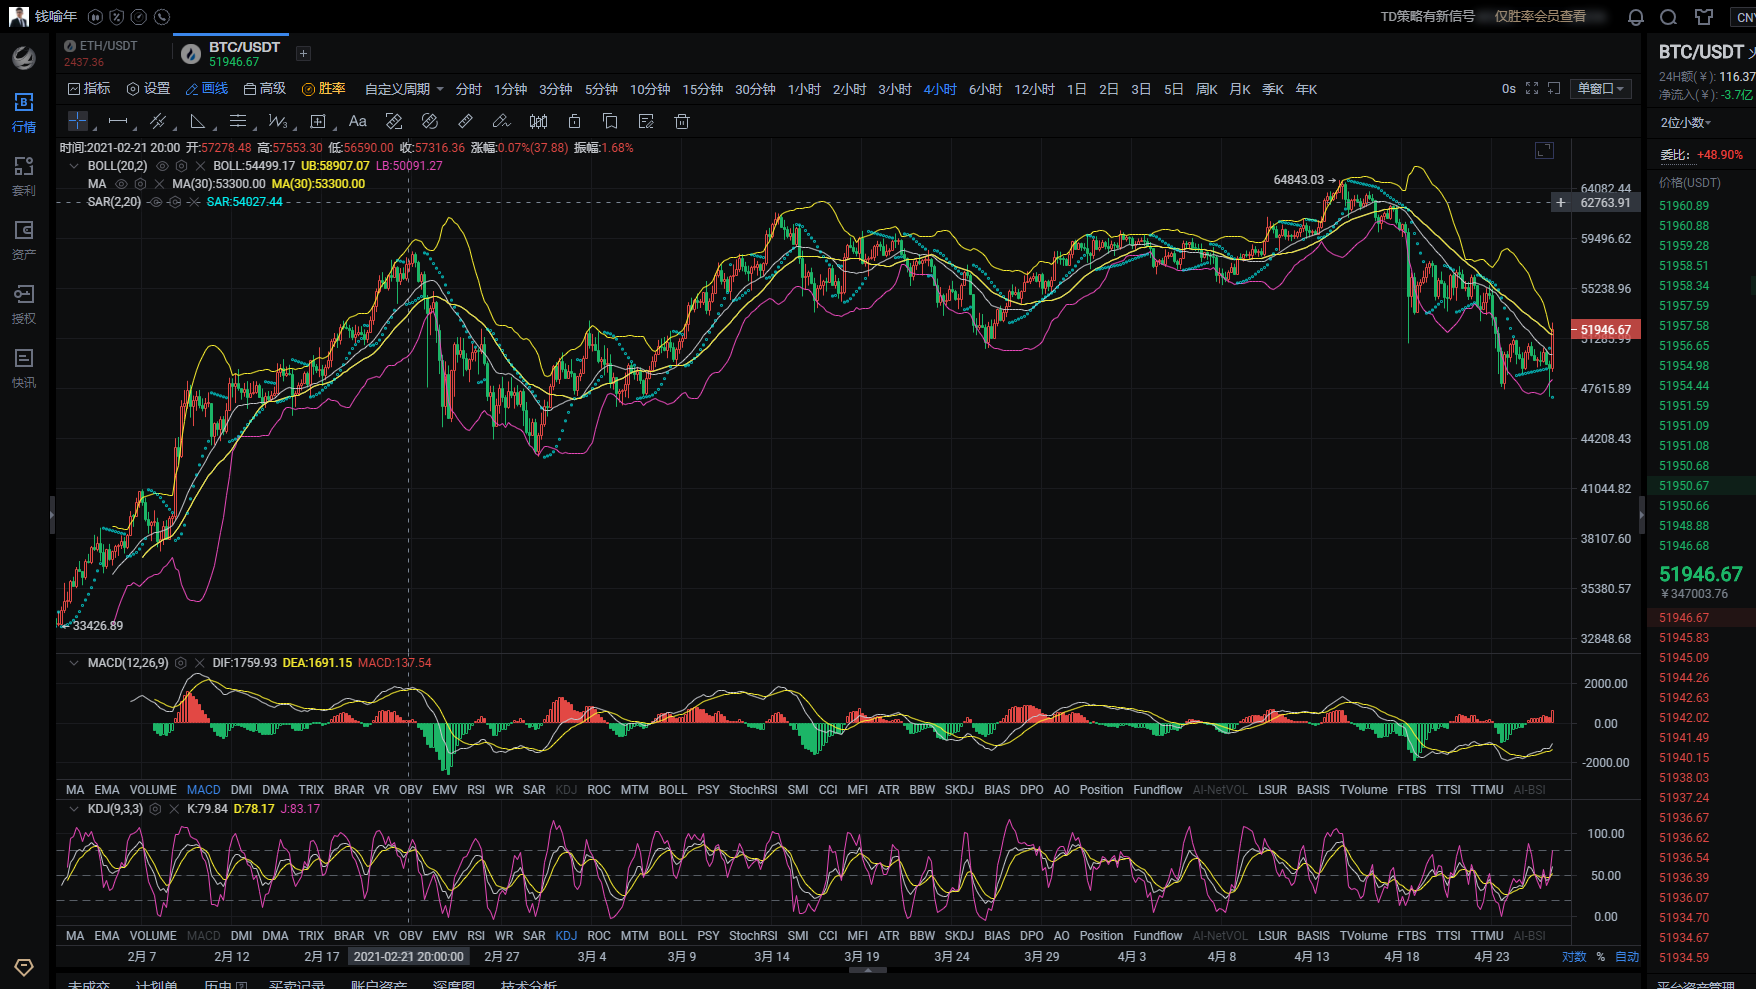Screen dimensions: 1756x989
Task: Open the 快讯 news sidebar icon
Action: pos(24,367)
